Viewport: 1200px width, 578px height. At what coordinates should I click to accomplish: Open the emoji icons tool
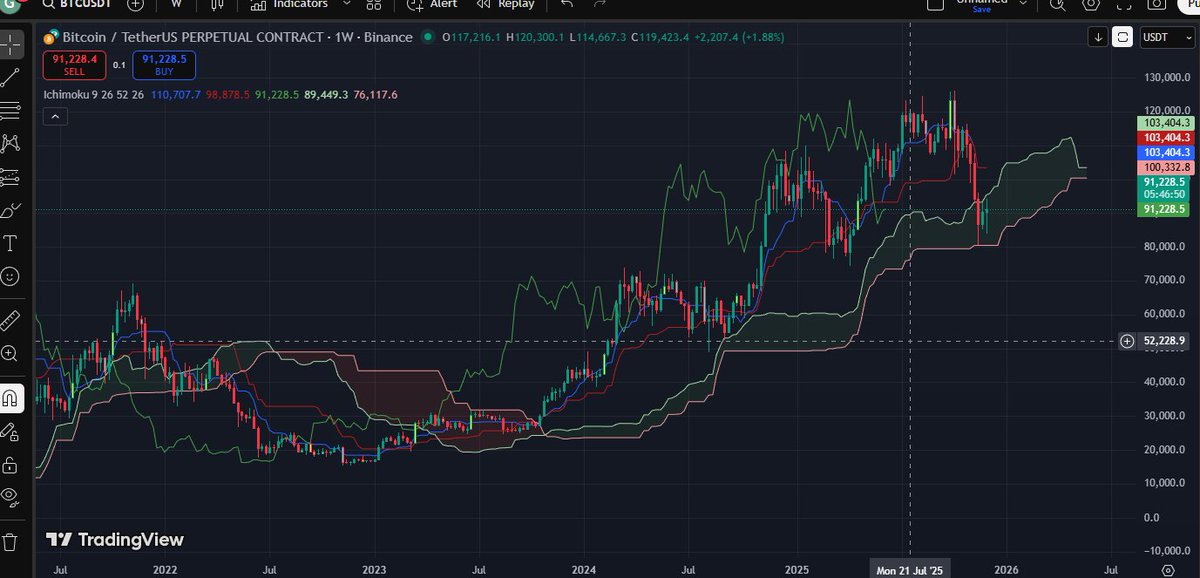click(11, 276)
